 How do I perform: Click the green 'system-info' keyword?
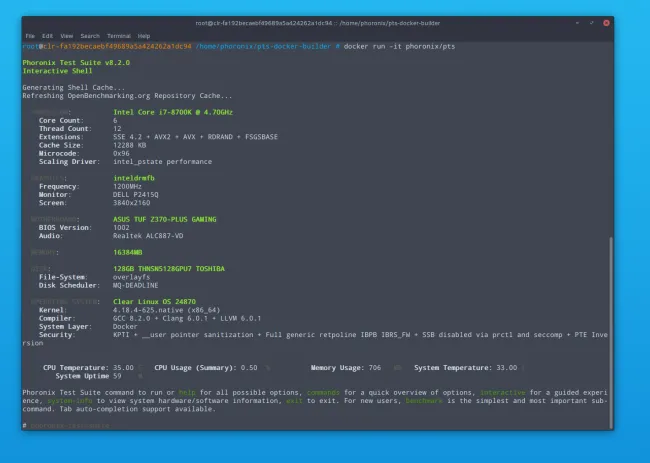tap(70, 401)
